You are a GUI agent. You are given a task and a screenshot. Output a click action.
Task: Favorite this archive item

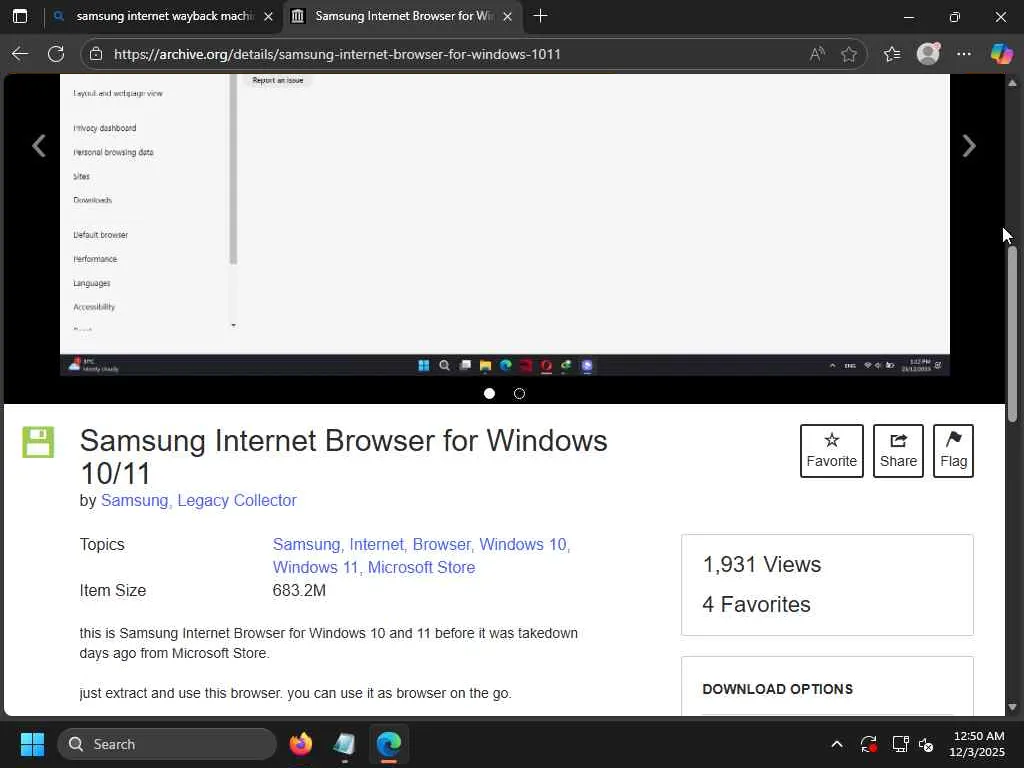[x=831, y=451]
